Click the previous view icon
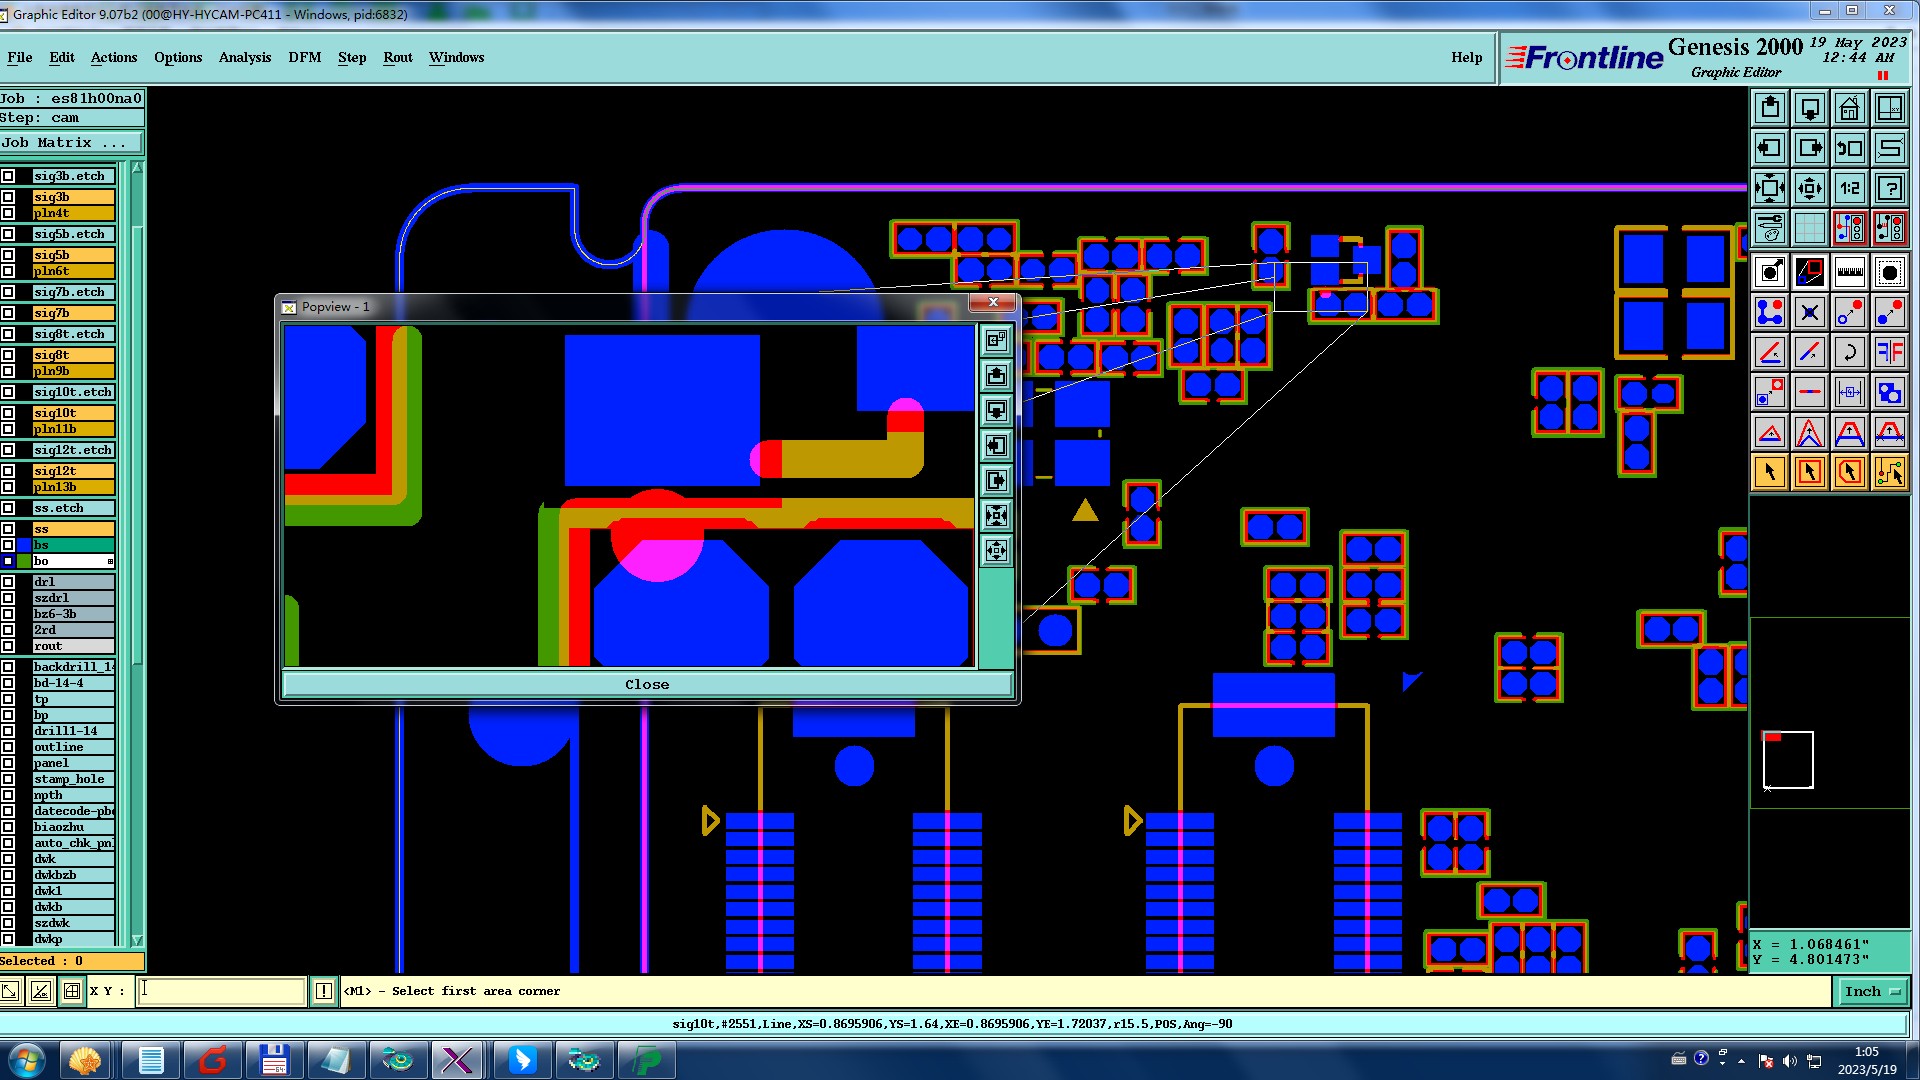Viewport: 1920px width, 1080px height. click(x=1850, y=148)
